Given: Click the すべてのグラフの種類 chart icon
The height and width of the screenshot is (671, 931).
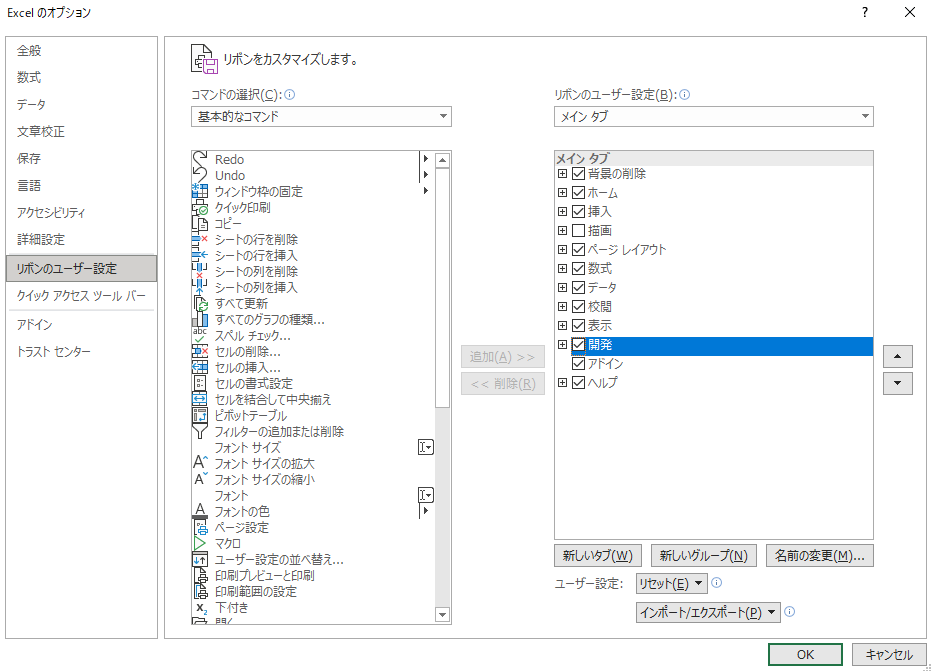Looking at the screenshot, I should click(200, 319).
